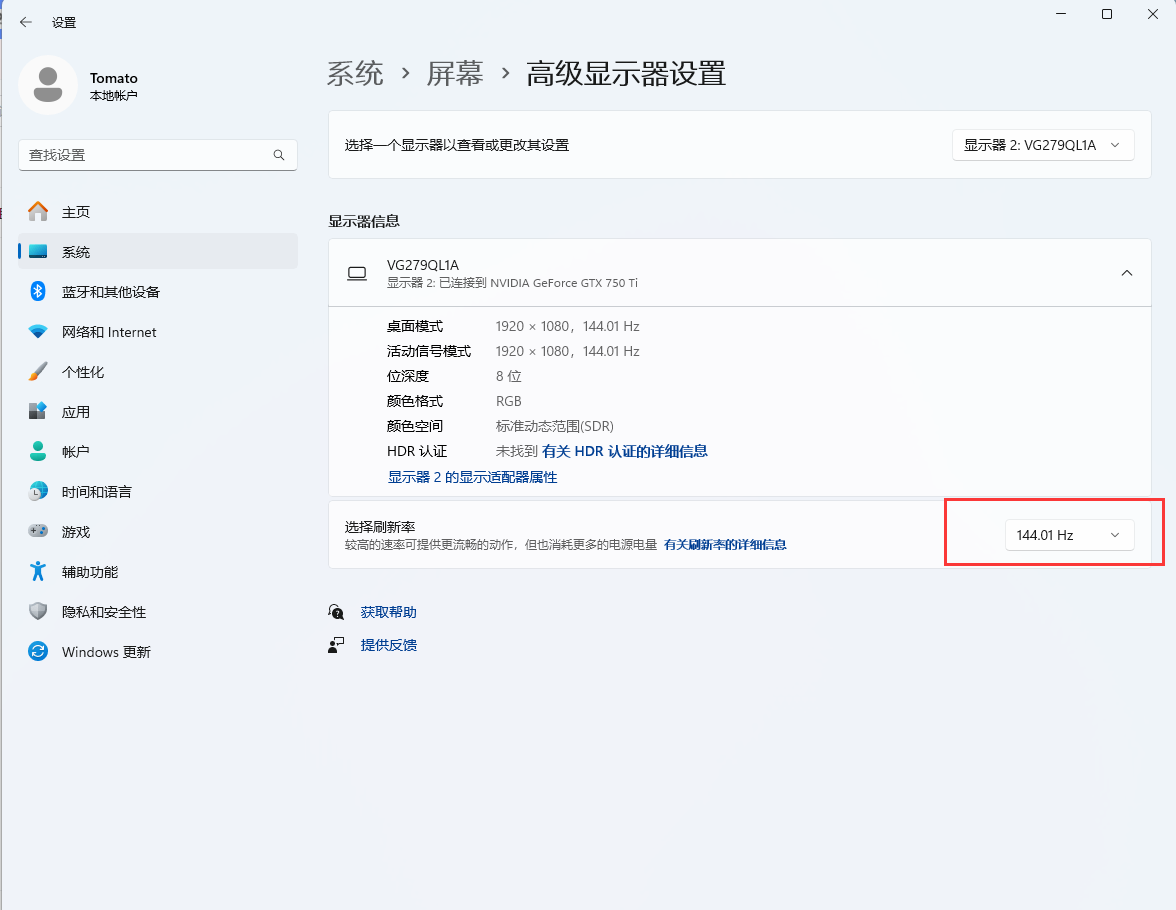Screen dimensions: 1176x910
Task: Open 游戏 gamepad icon
Action: [38, 532]
